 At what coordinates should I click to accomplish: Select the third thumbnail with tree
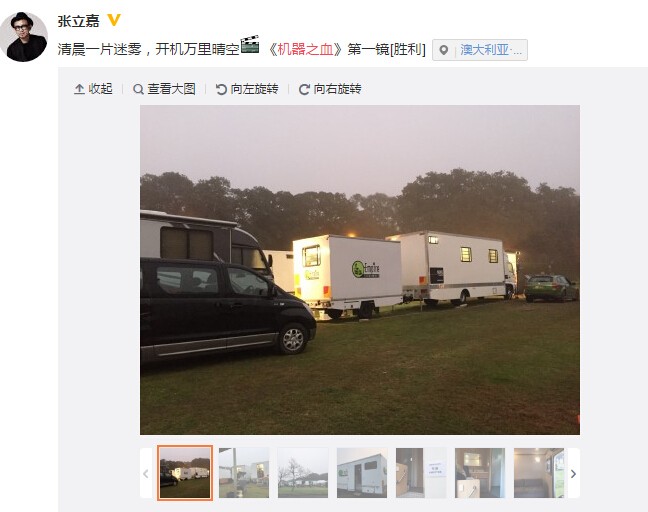[x=303, y=473]
